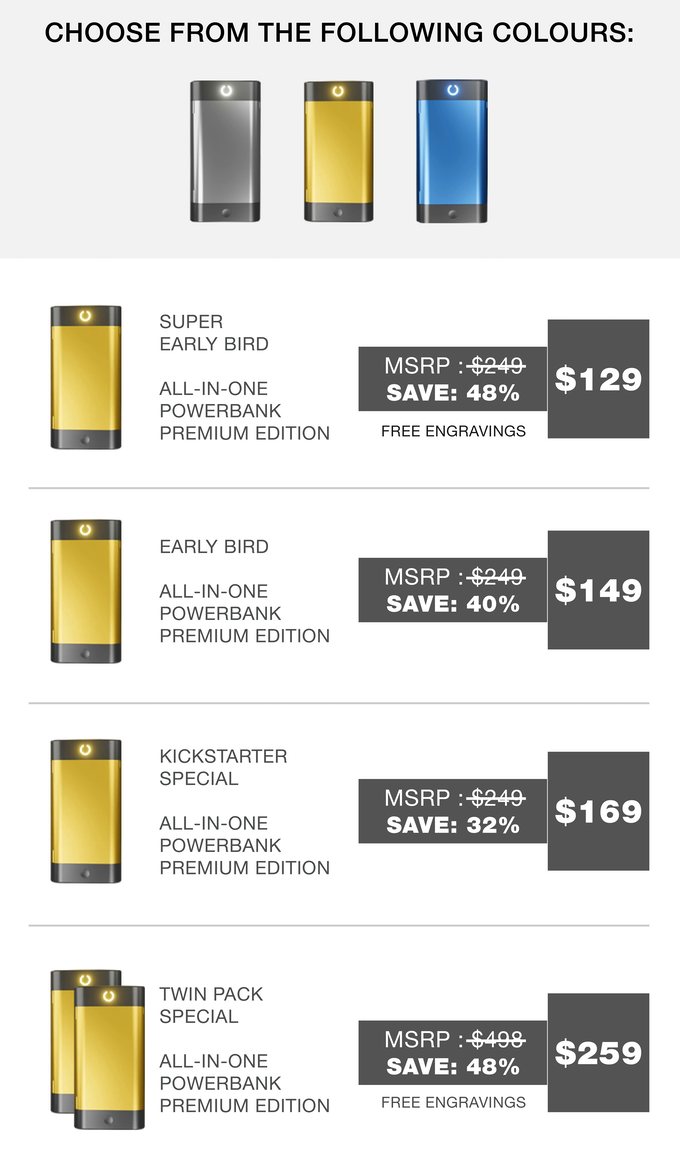680x1154 pixels.
Task: Choose the $259 twin pack price
Action: pyautogui.click(x=598, y=1052)
